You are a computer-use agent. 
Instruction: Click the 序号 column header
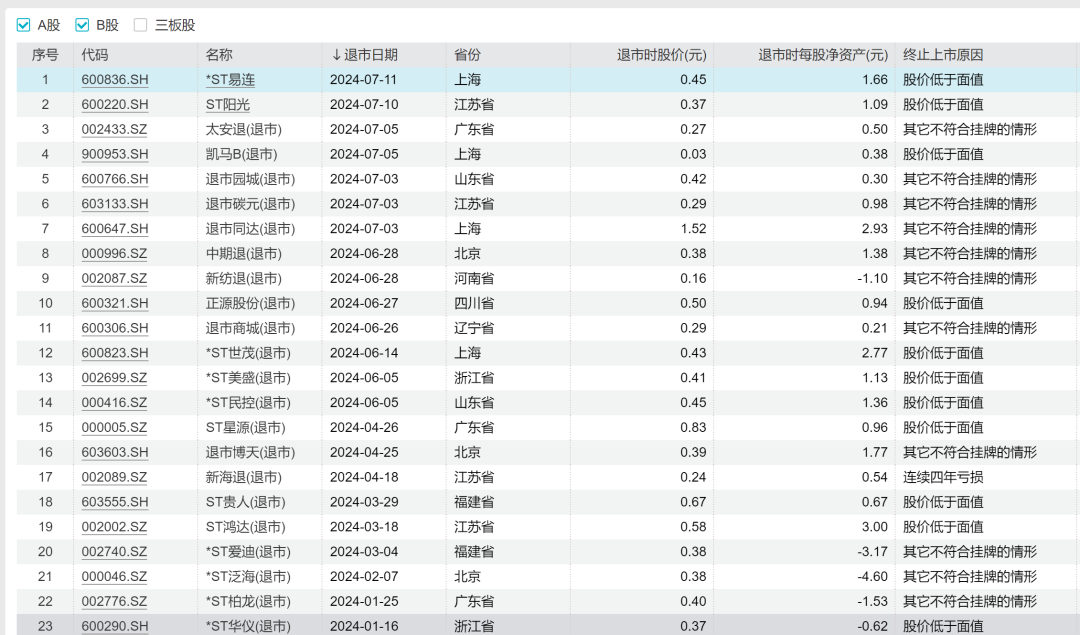click(x=45, y=55)
